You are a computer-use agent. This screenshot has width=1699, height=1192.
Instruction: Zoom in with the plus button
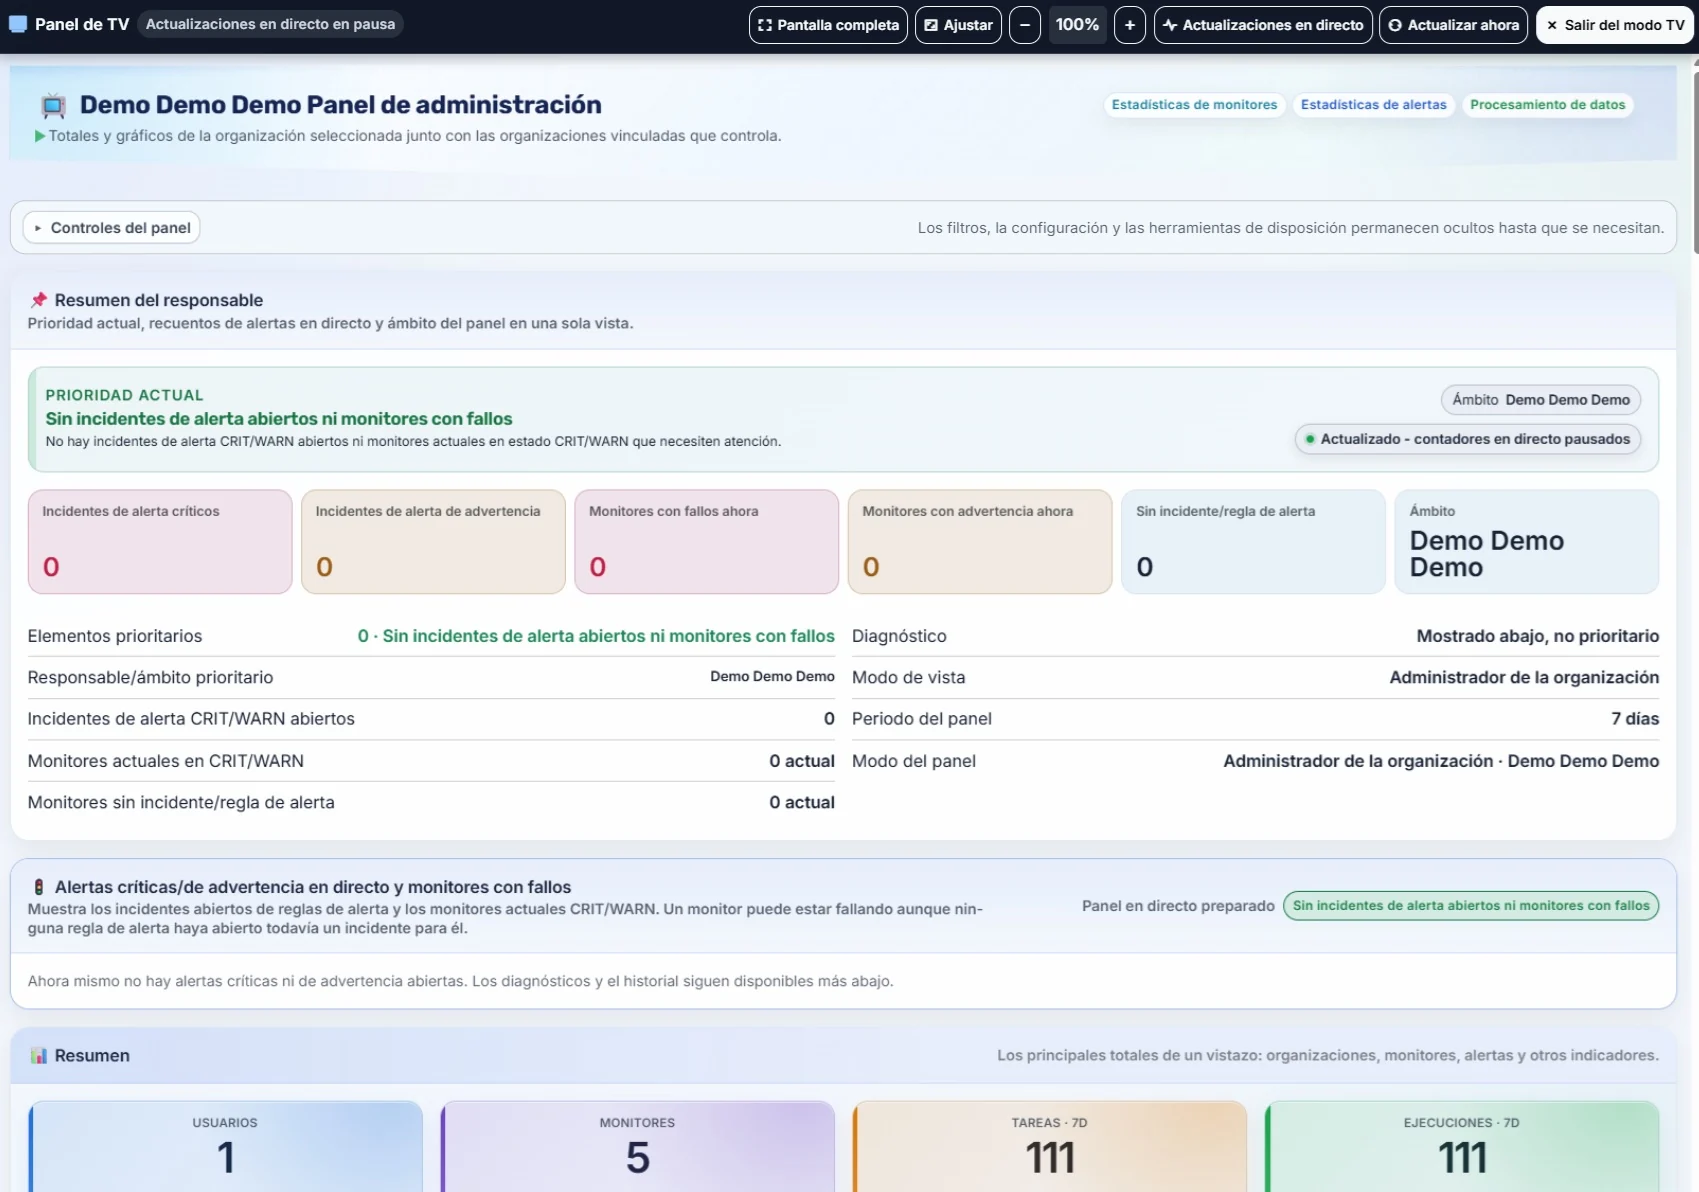(1130, 25)
